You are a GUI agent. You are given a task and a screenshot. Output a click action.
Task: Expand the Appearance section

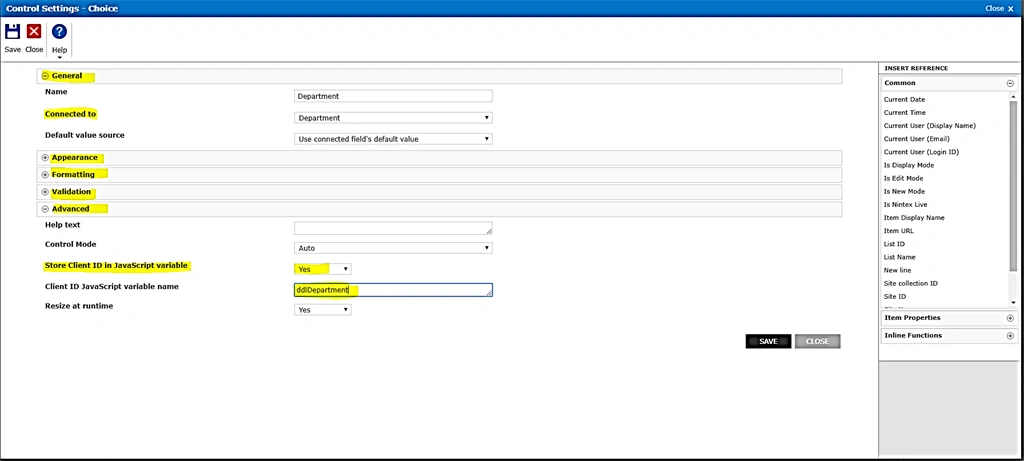45,157
